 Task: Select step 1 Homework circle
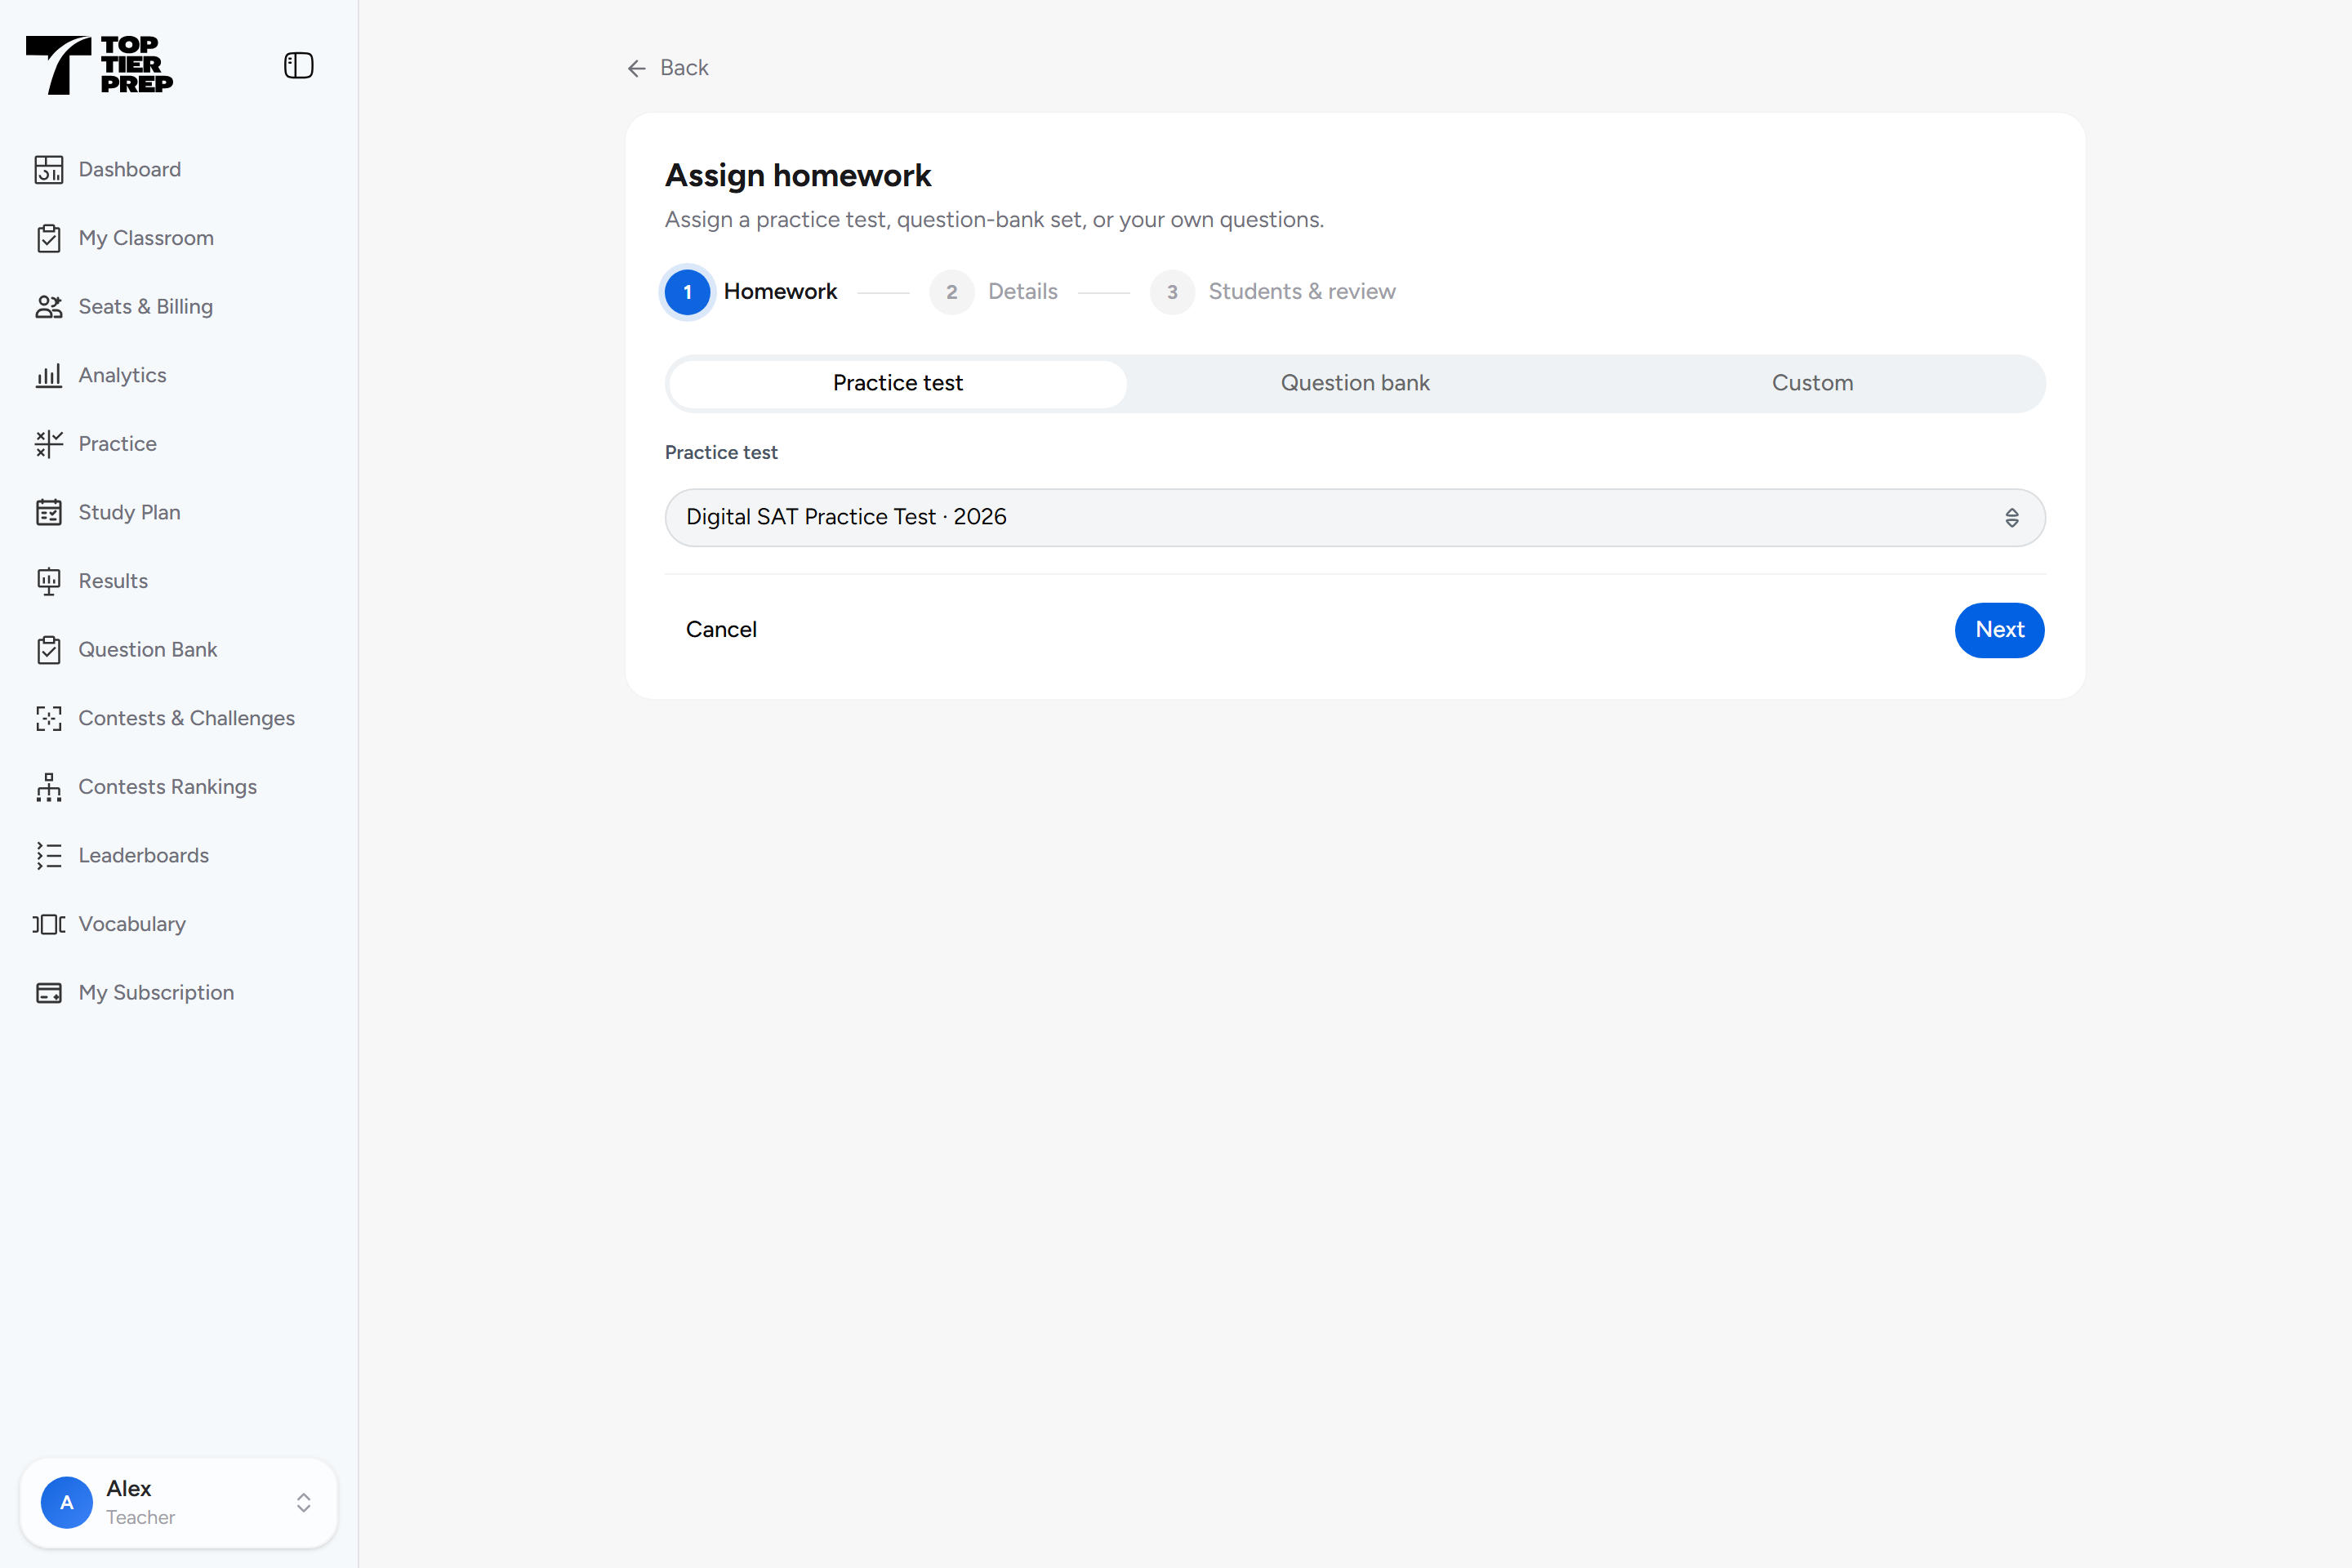pyautogui.click(x=688, y=292)
